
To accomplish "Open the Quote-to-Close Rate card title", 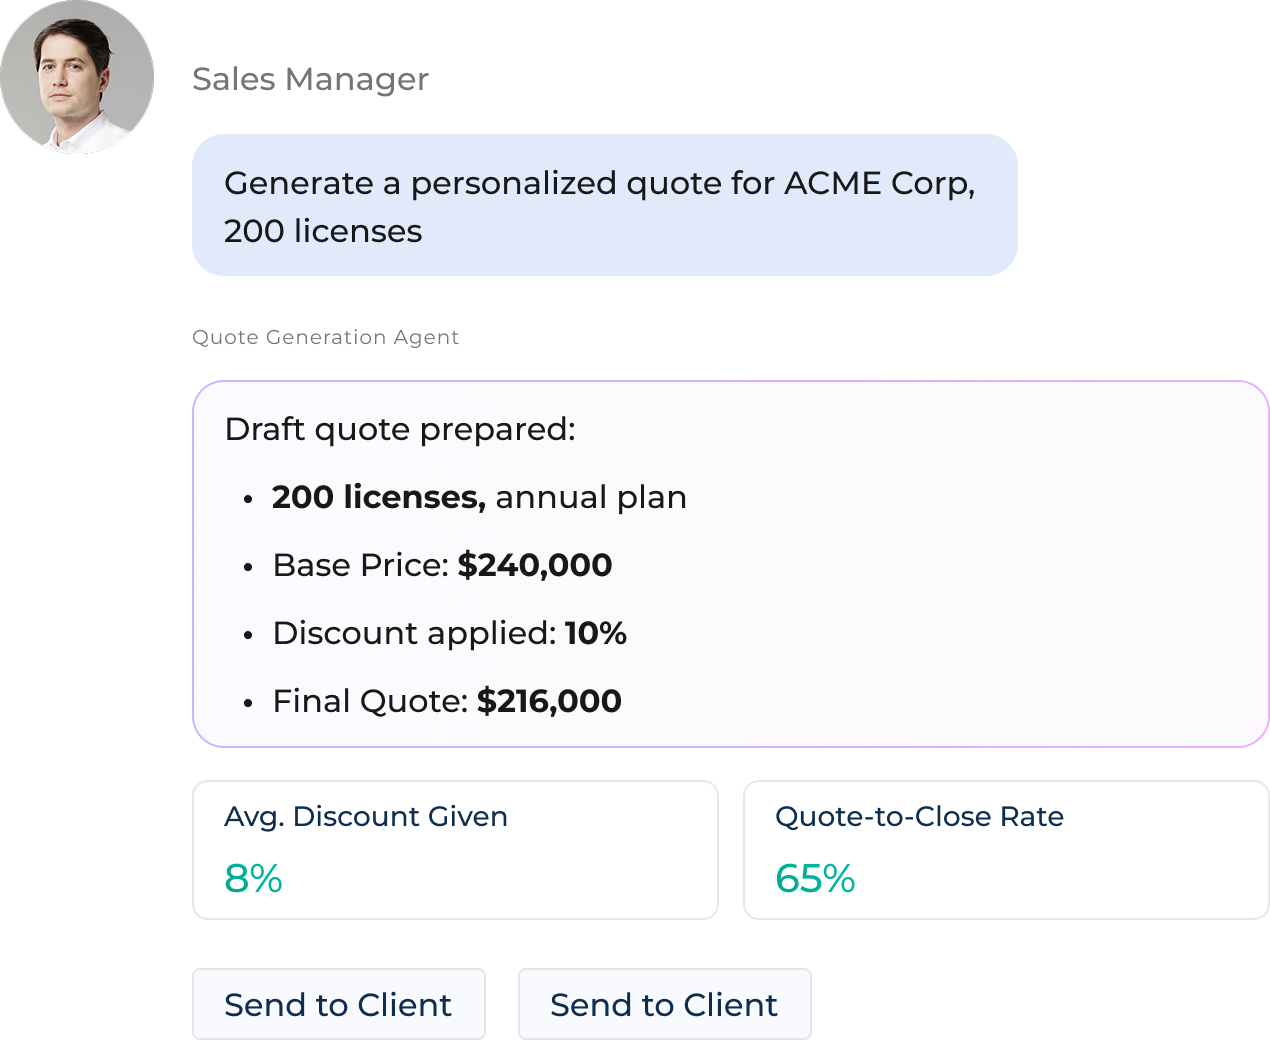I will pyautogui.click(x=919, y=816).
